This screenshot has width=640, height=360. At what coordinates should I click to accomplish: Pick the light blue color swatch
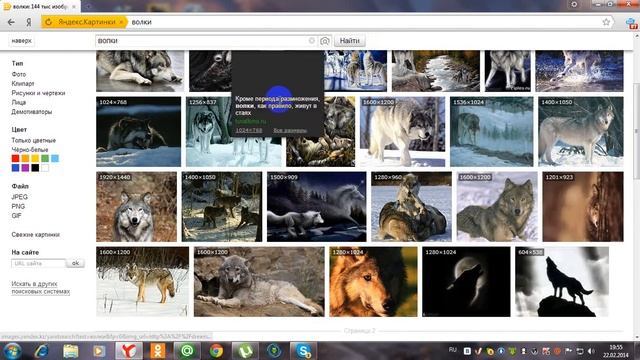pos(55,158)
